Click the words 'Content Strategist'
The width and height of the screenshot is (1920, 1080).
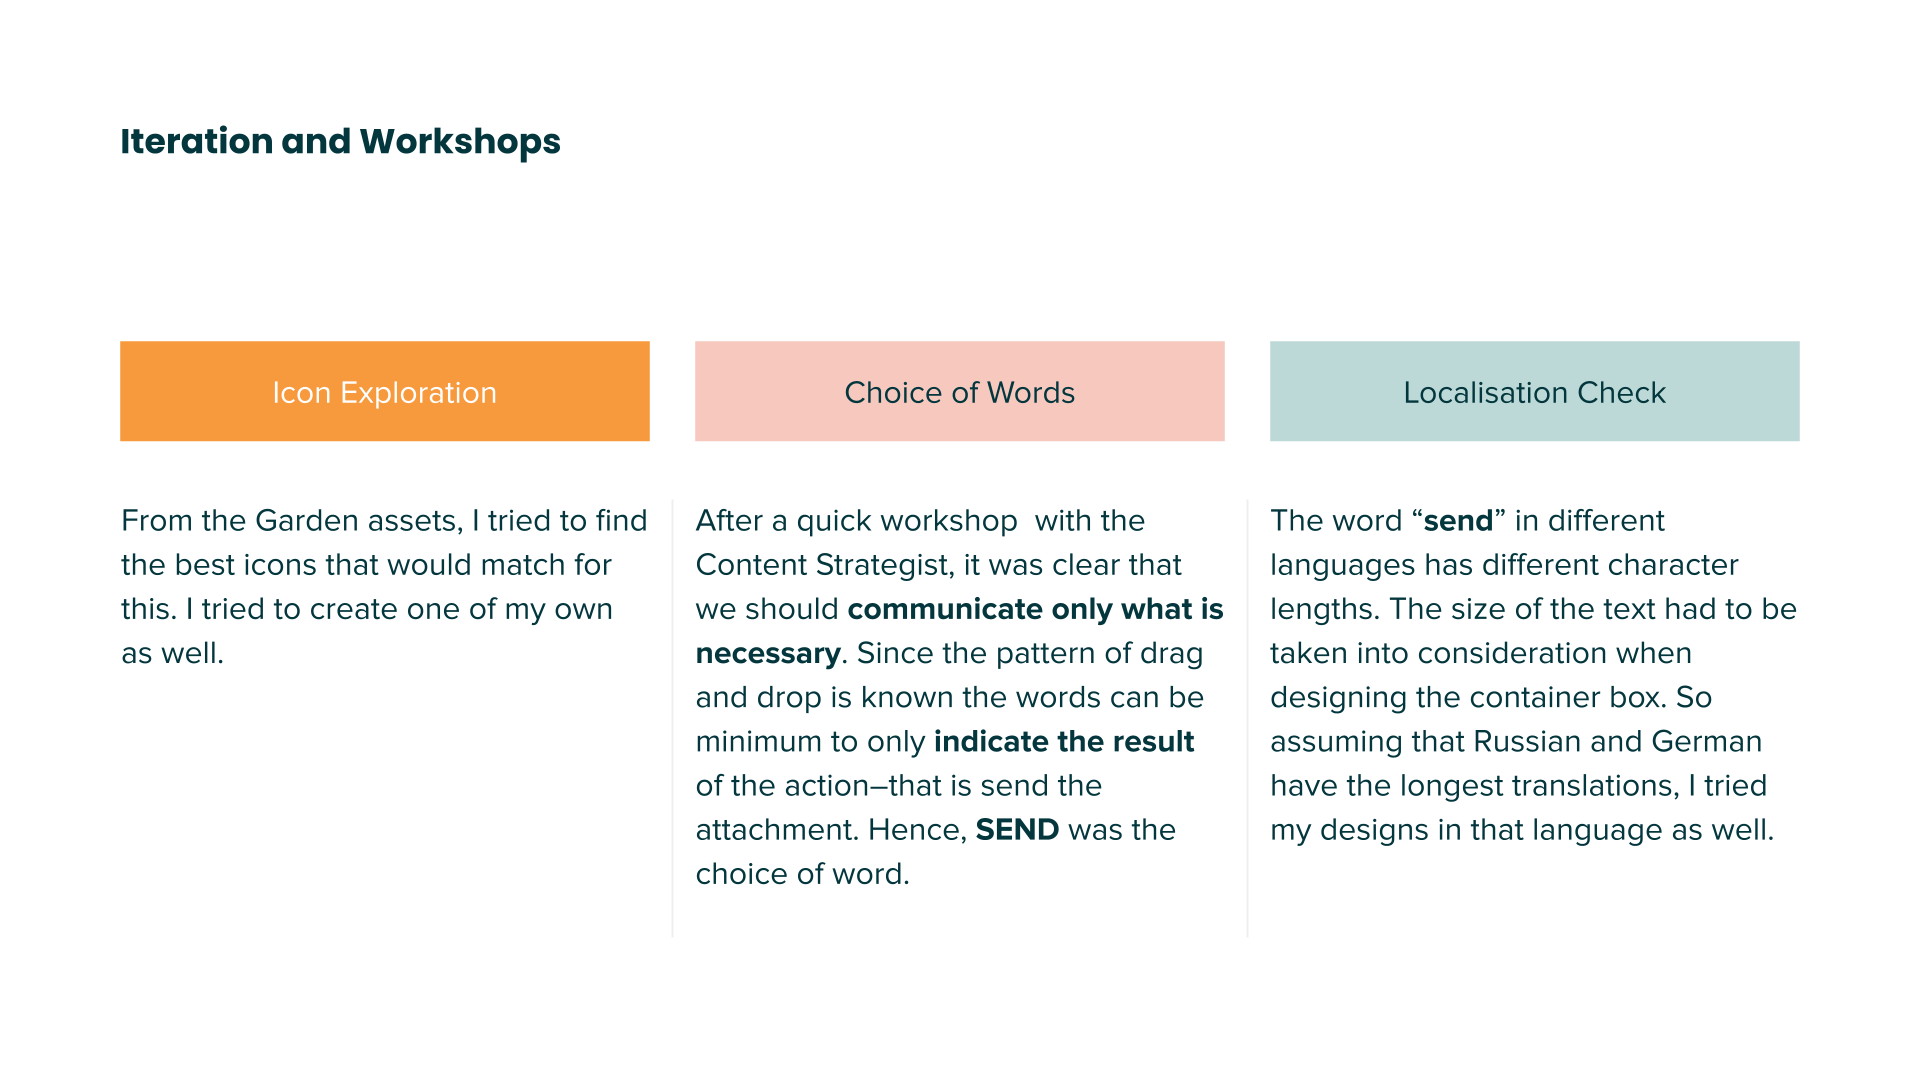pos(822,565)
